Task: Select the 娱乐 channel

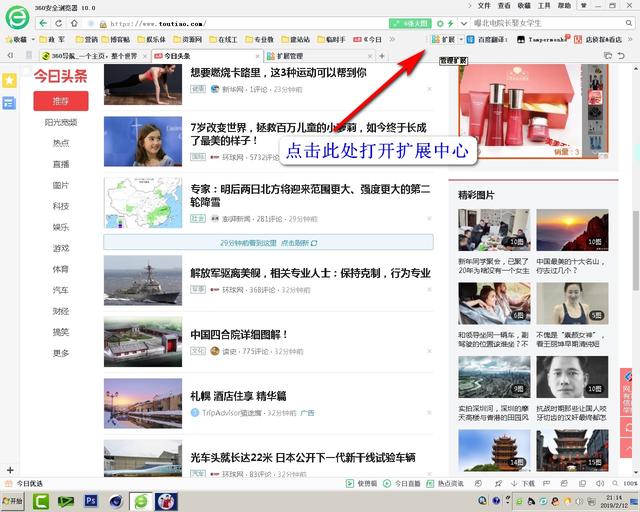Action: pos(61,227)
